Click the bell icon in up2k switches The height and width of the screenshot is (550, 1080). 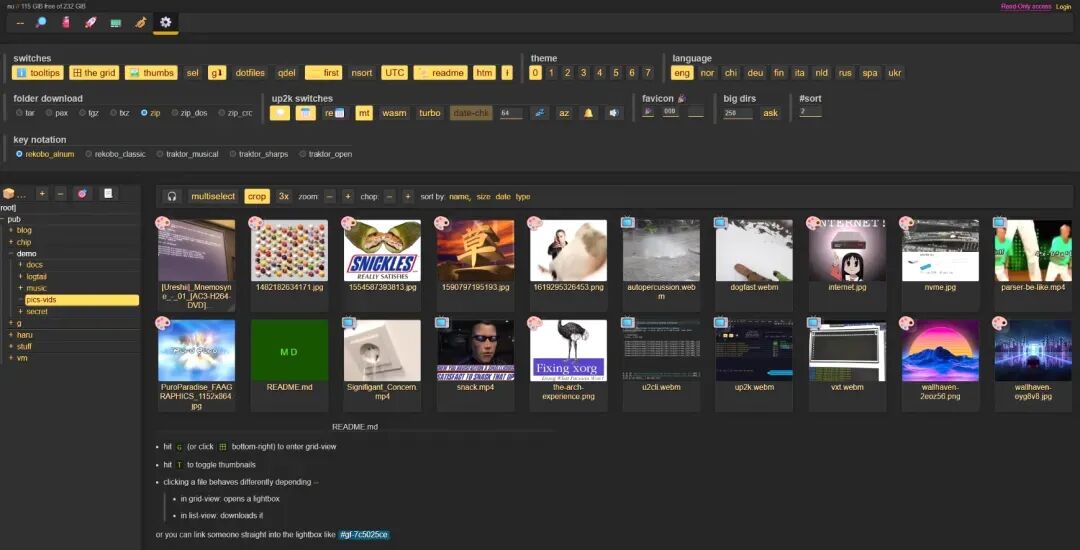(x=589, y=113)
